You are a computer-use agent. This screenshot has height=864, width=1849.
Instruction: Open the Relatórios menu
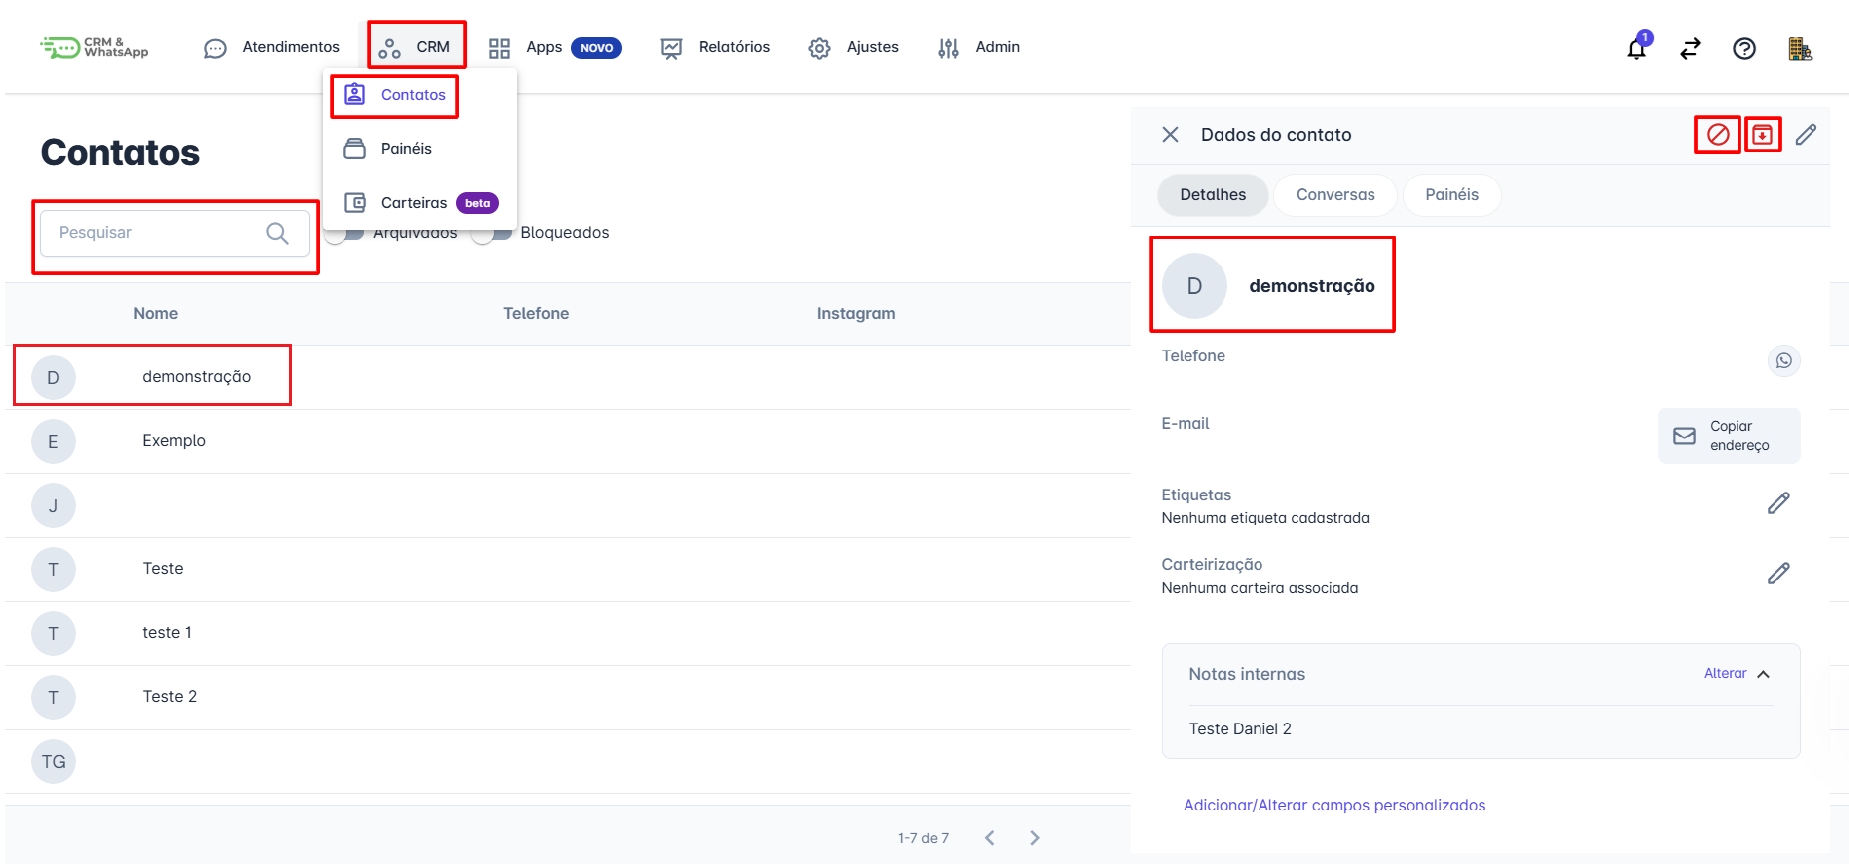click(x=715, y=47)
